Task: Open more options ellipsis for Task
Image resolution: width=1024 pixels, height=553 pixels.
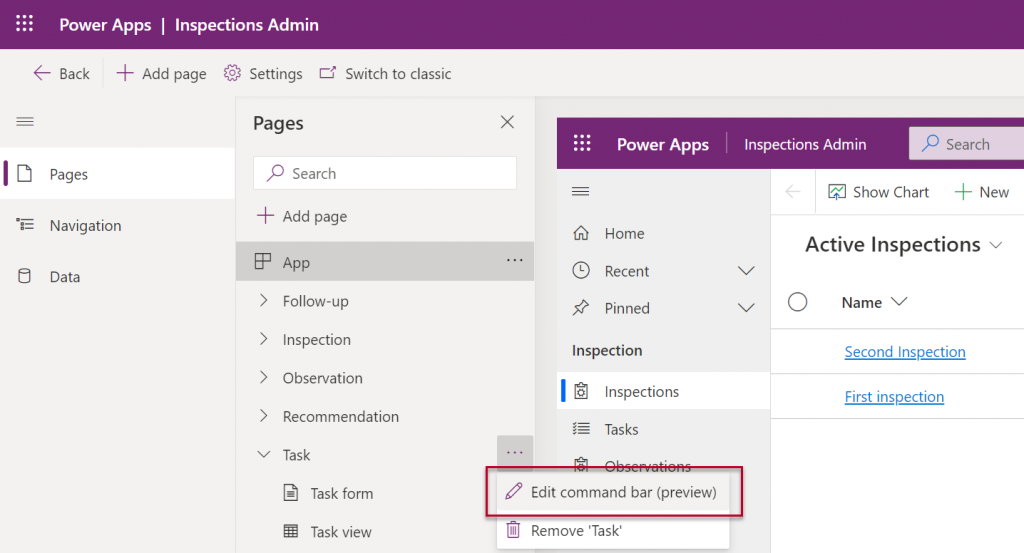Action: point(515,452)
